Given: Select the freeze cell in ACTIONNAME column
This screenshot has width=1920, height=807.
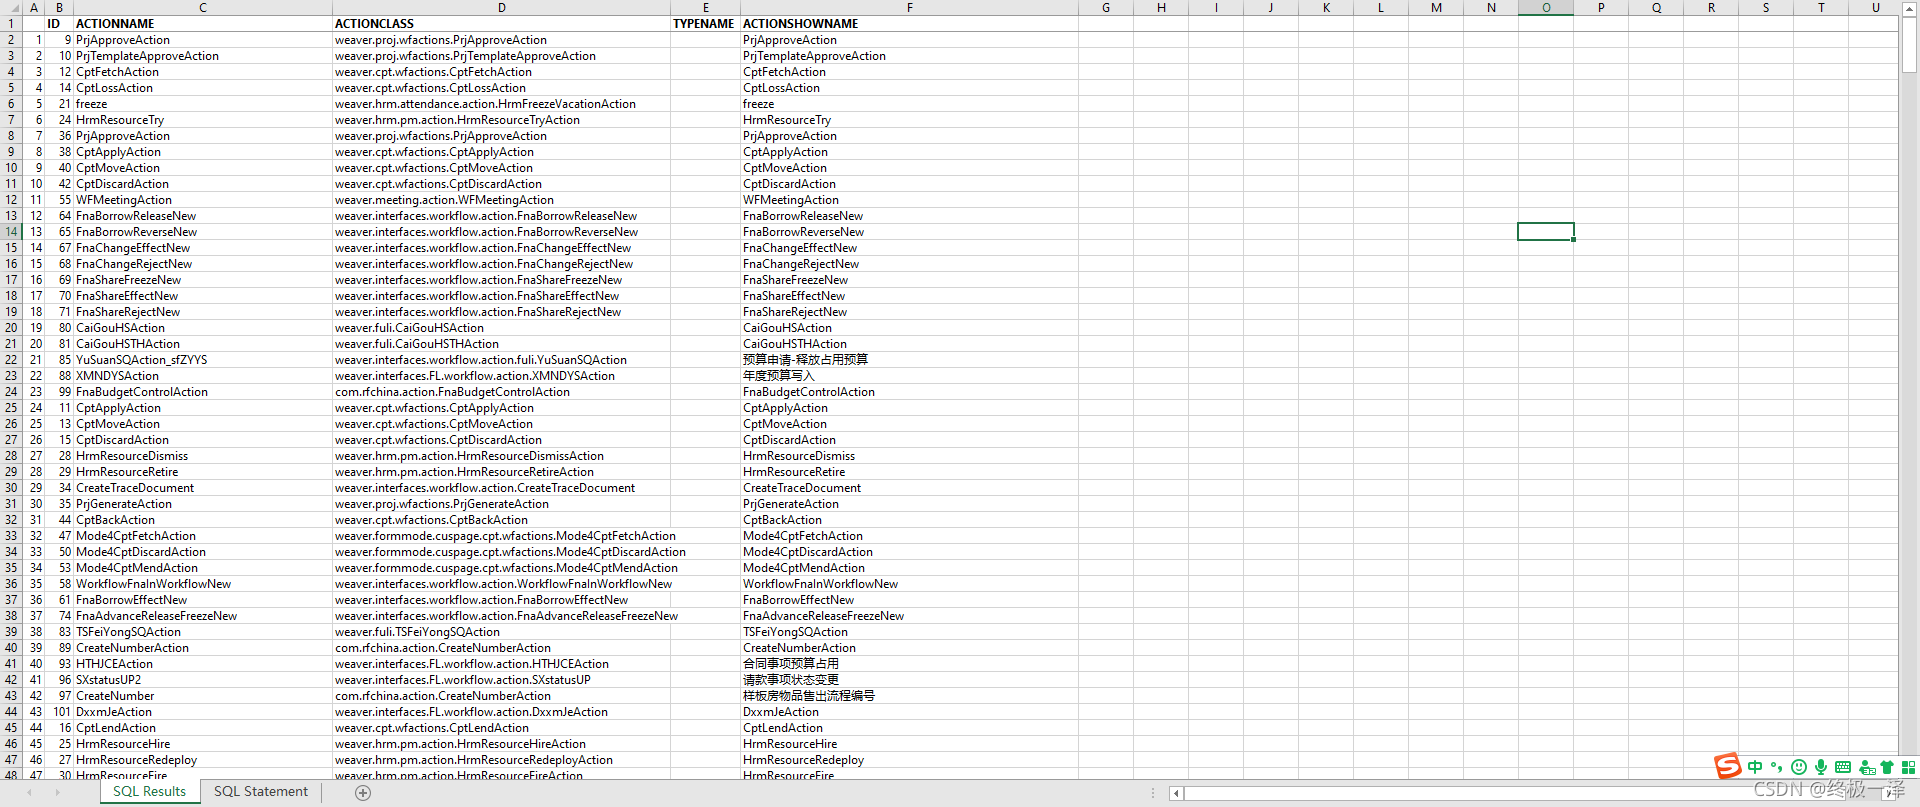Looking at the screenshot, I should pos(203,104).
